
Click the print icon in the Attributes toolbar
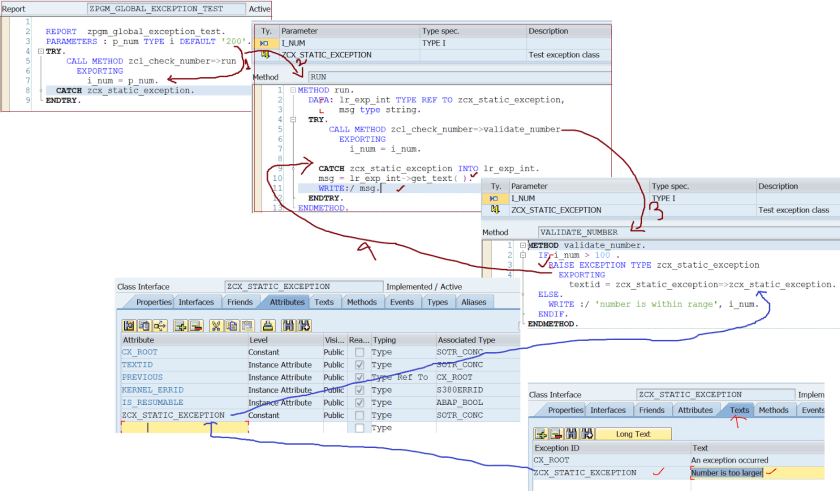tap(268, 325)
